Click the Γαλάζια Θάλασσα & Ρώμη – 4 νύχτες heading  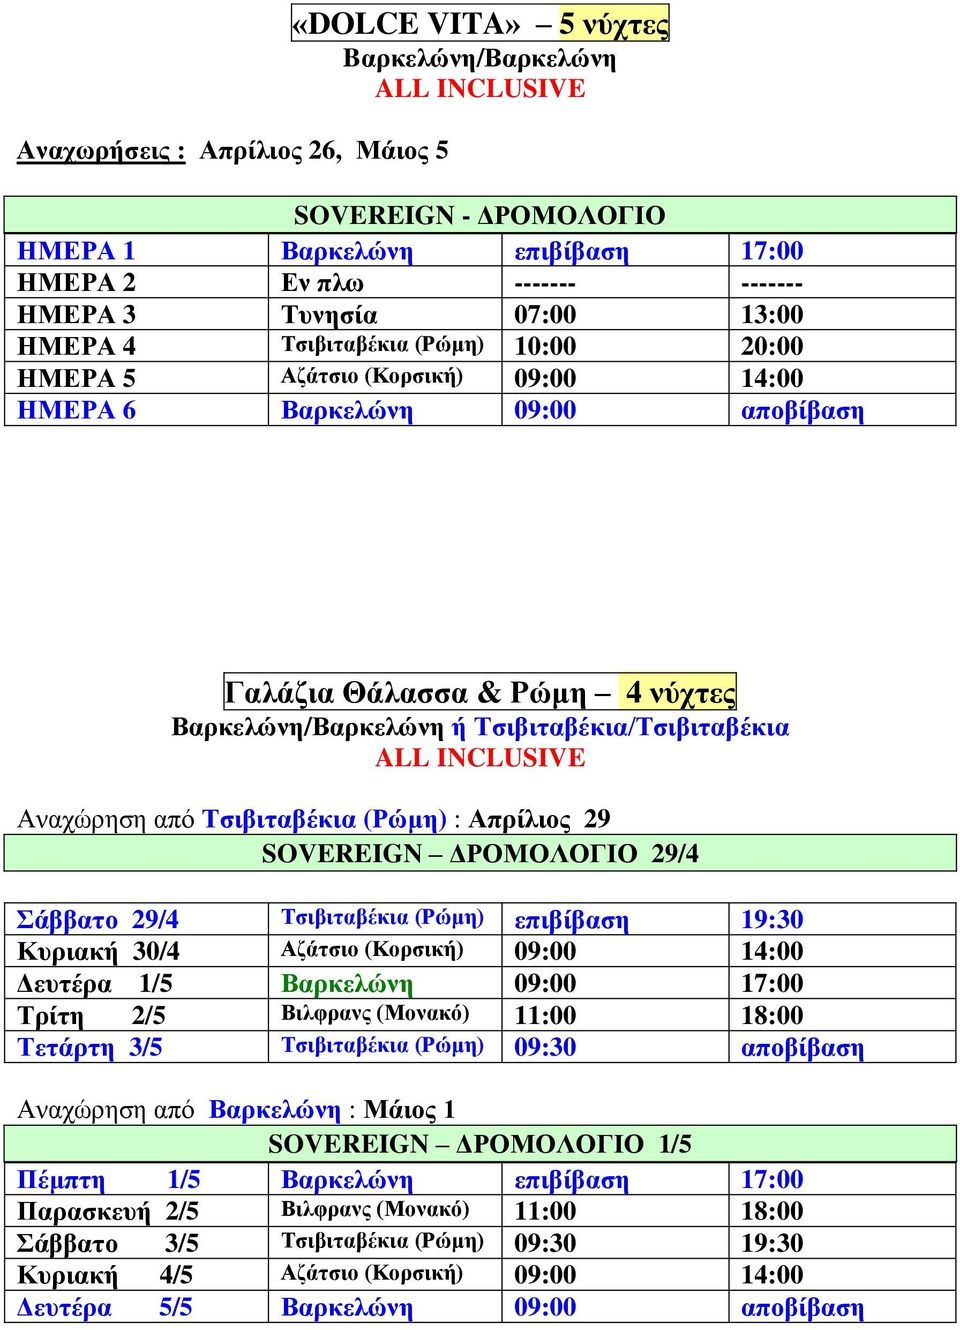tap(480, 692)
